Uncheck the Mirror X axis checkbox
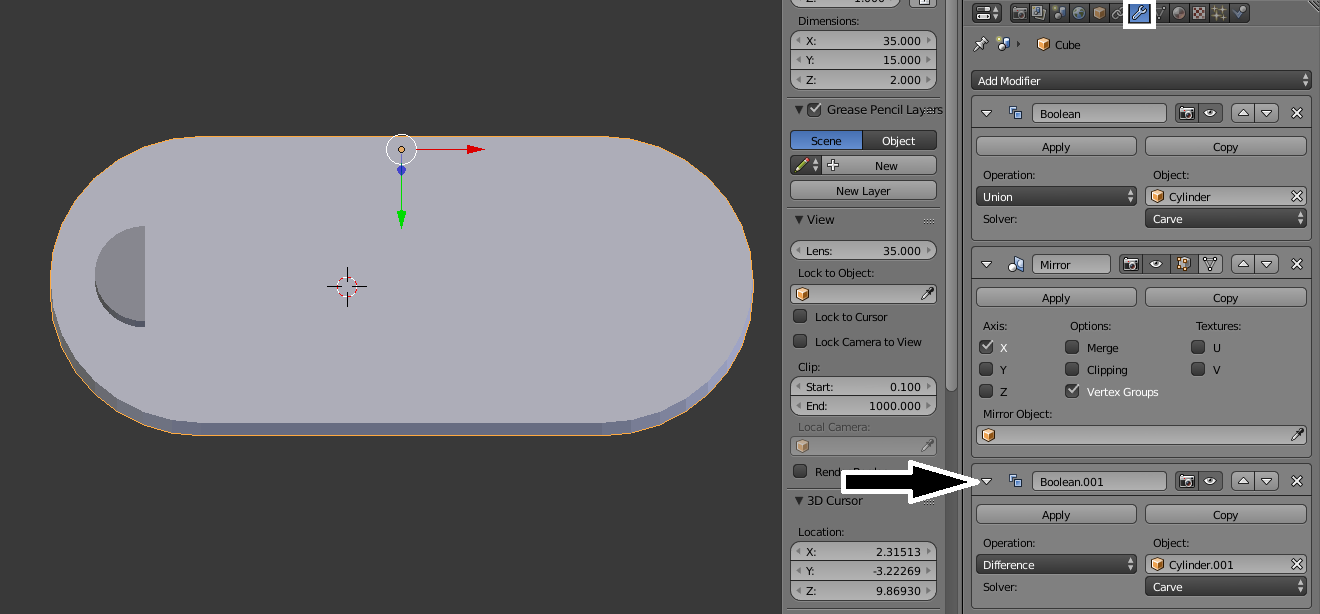 987,347
